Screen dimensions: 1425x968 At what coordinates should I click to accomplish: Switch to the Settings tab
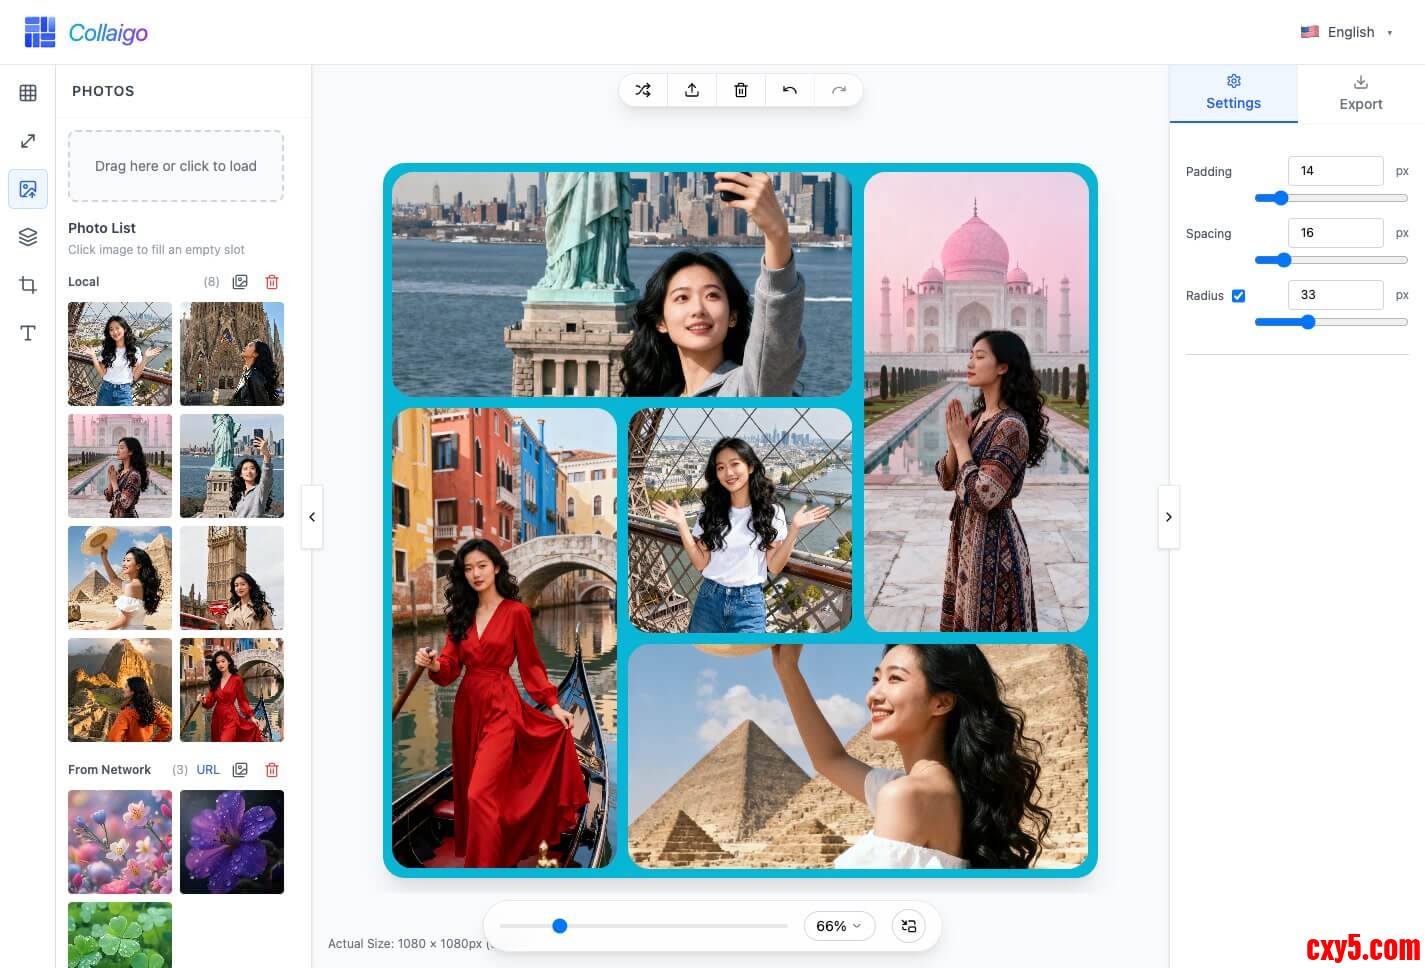pyautogui.click(x=1233, y=93)
